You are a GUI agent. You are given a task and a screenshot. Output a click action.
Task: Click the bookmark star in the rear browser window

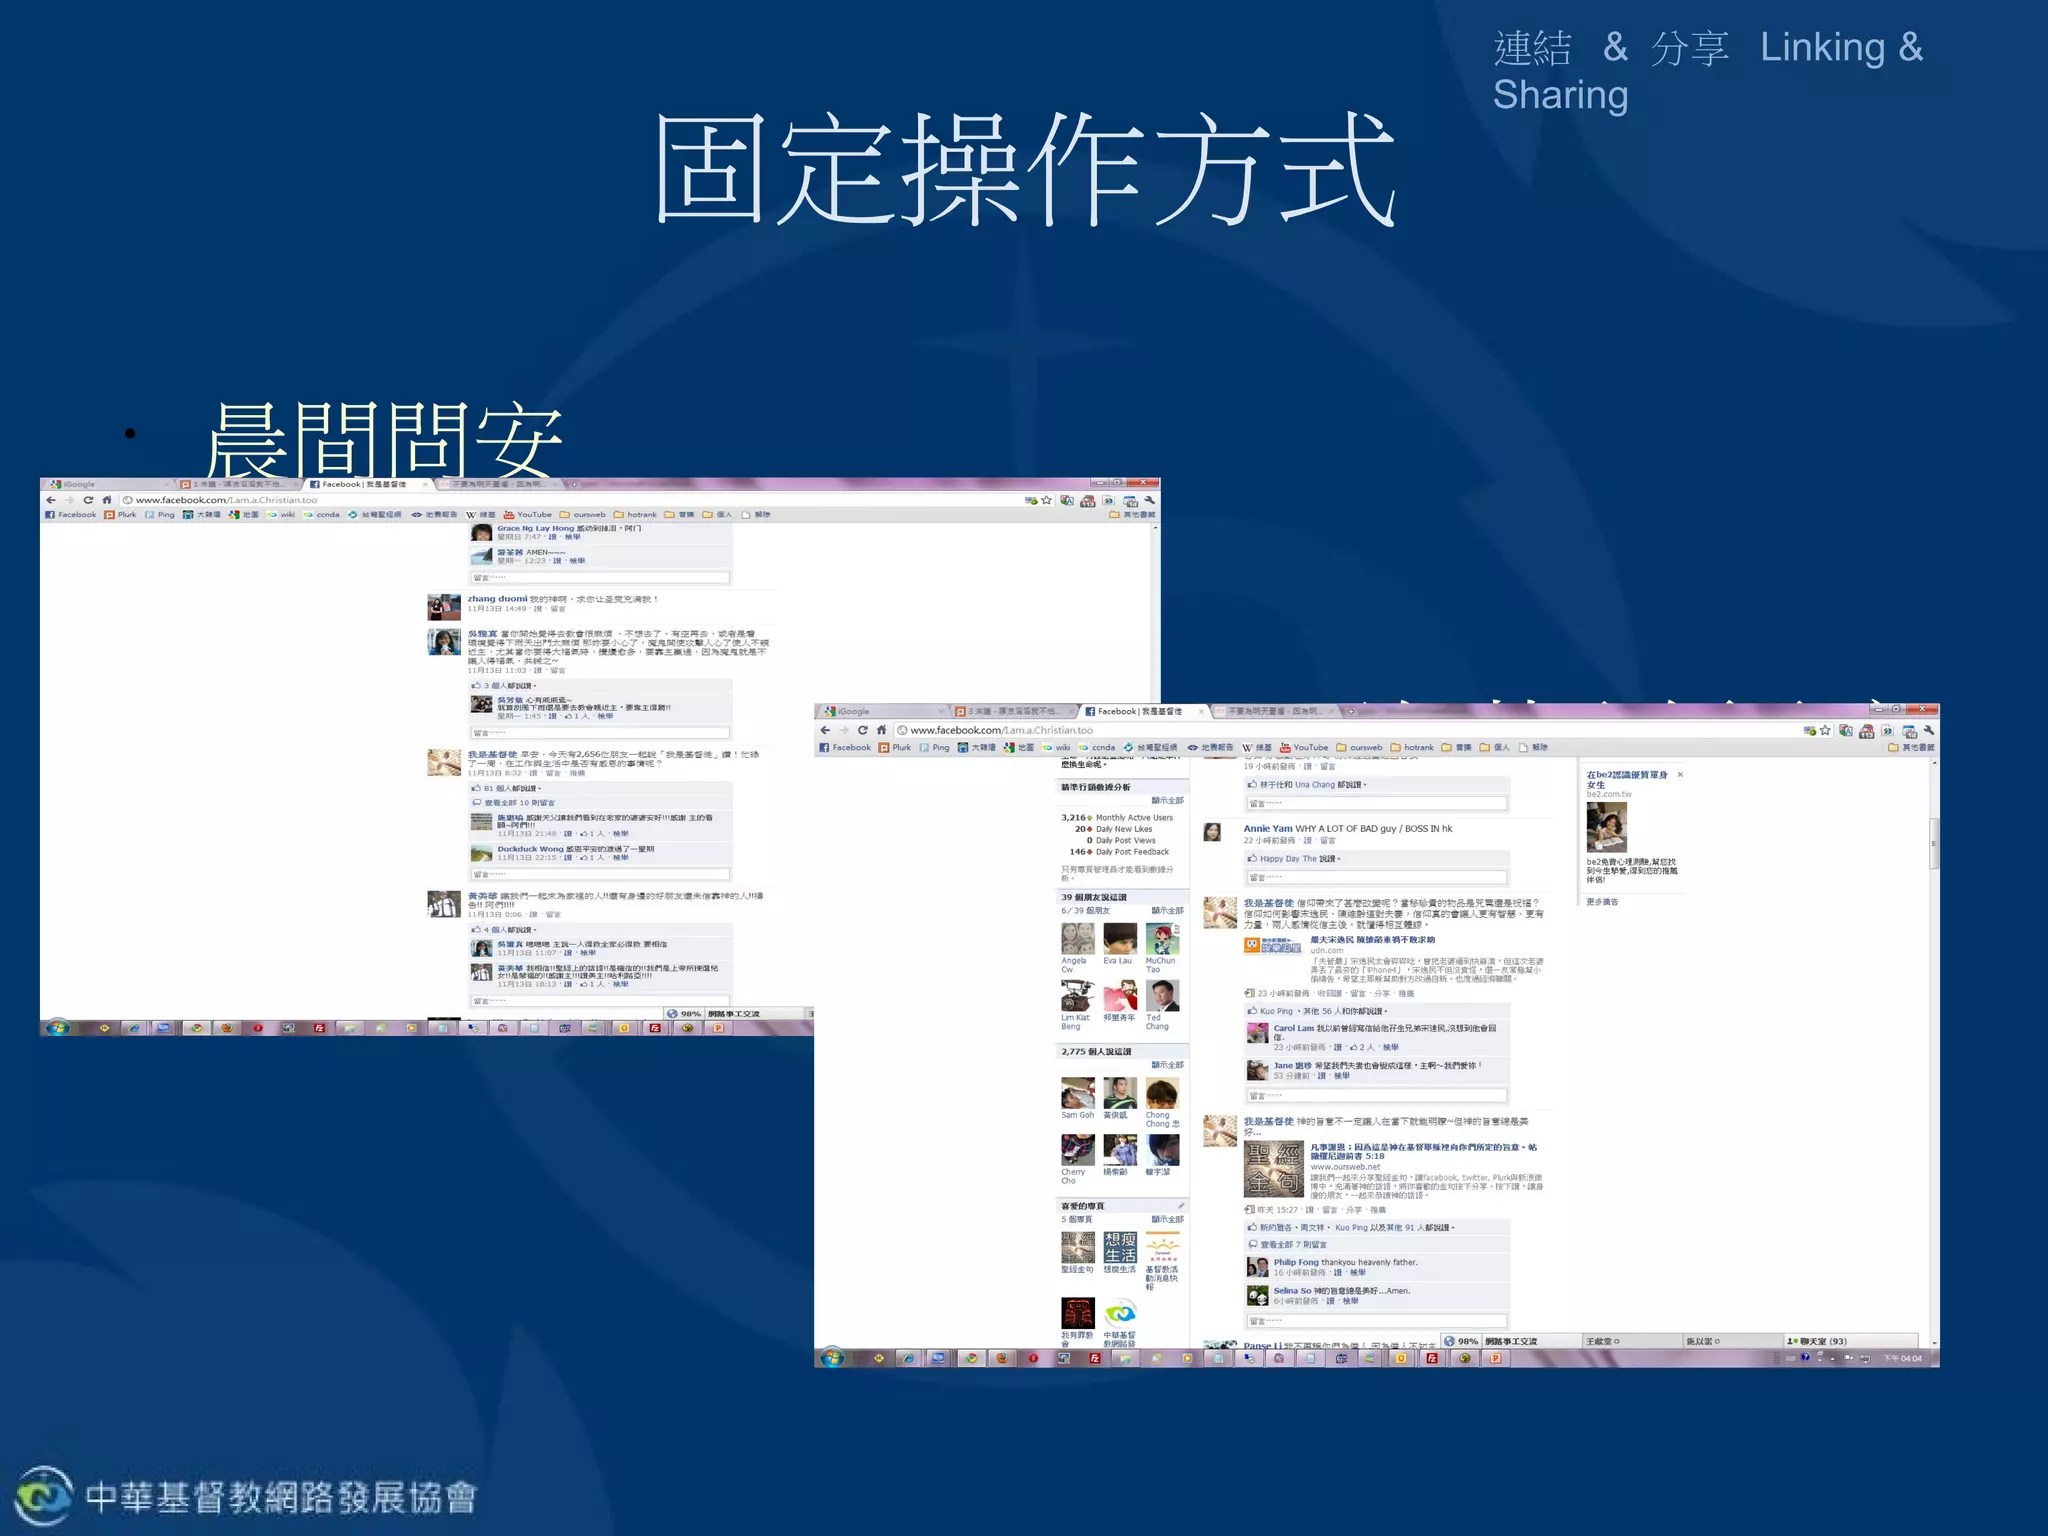tap(1046, 500)
